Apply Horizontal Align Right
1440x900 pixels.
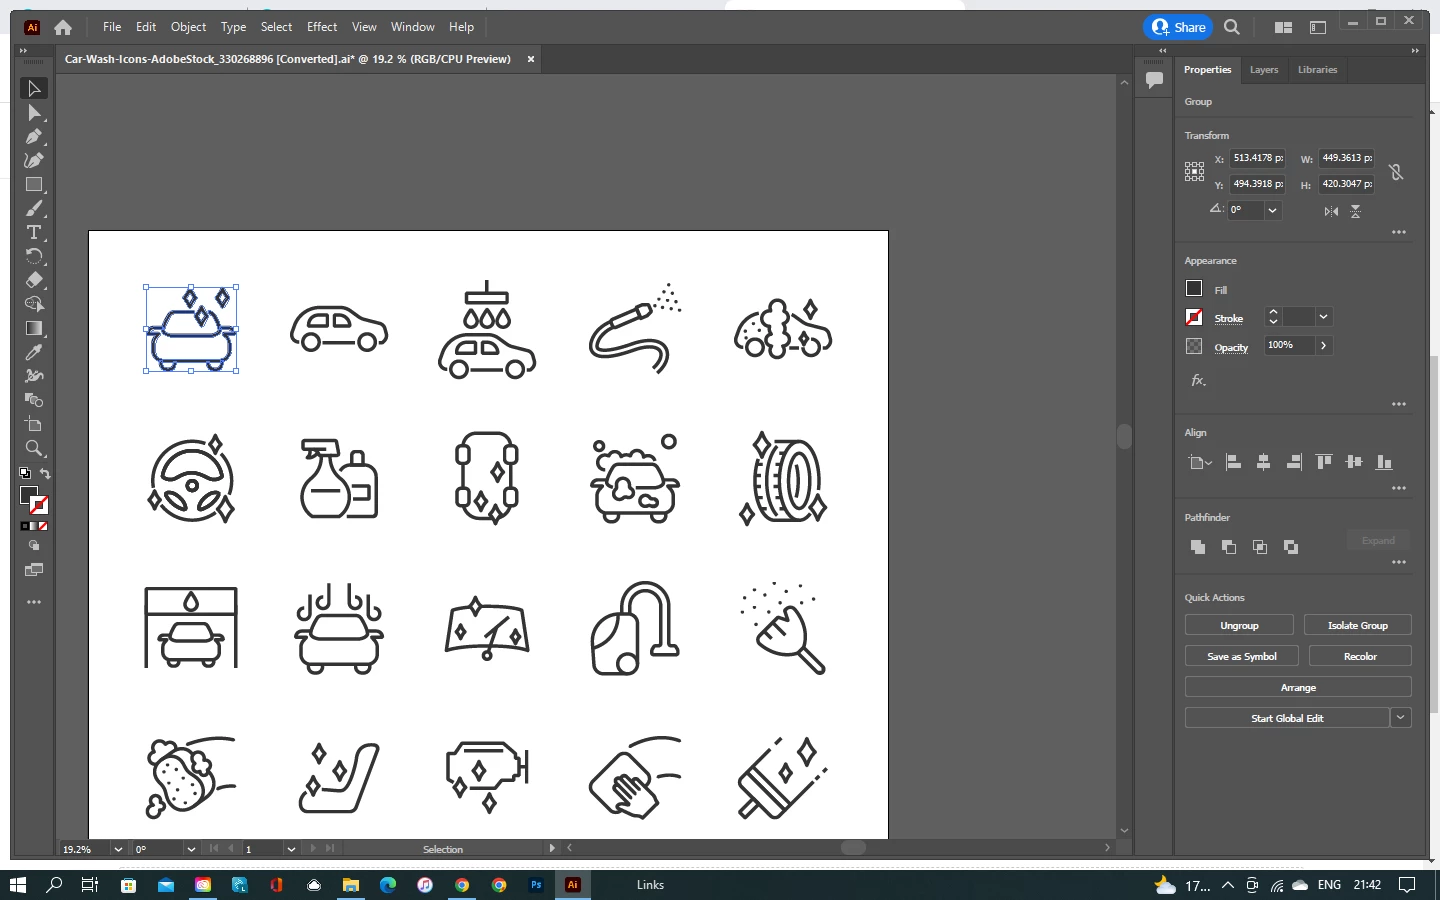pyautogui.click(x=1293, y=462)
